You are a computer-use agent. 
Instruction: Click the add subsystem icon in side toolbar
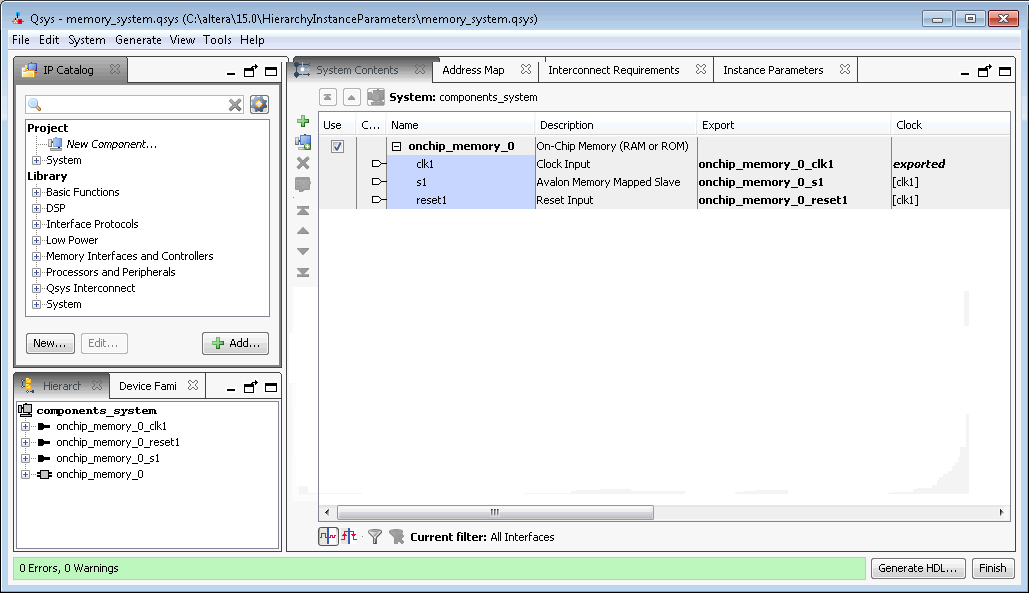[x=303, y=142]
